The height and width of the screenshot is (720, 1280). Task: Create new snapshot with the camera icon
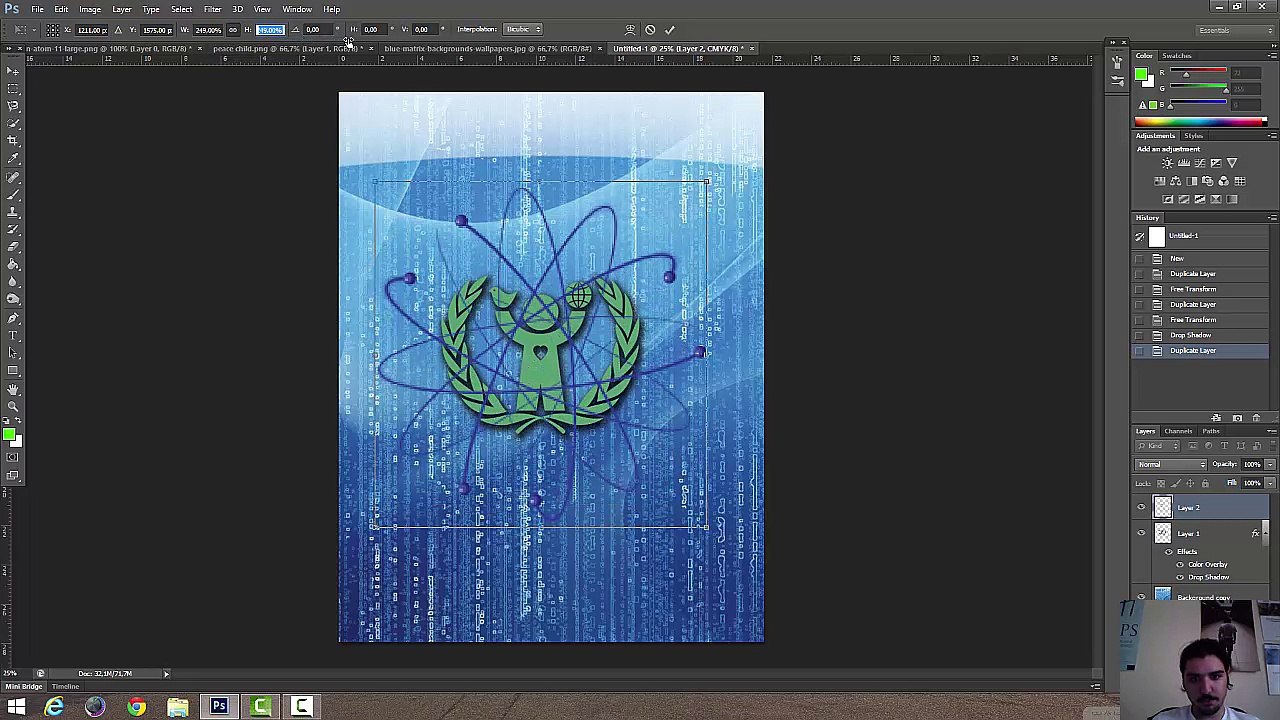click(x=1237, y=418)
